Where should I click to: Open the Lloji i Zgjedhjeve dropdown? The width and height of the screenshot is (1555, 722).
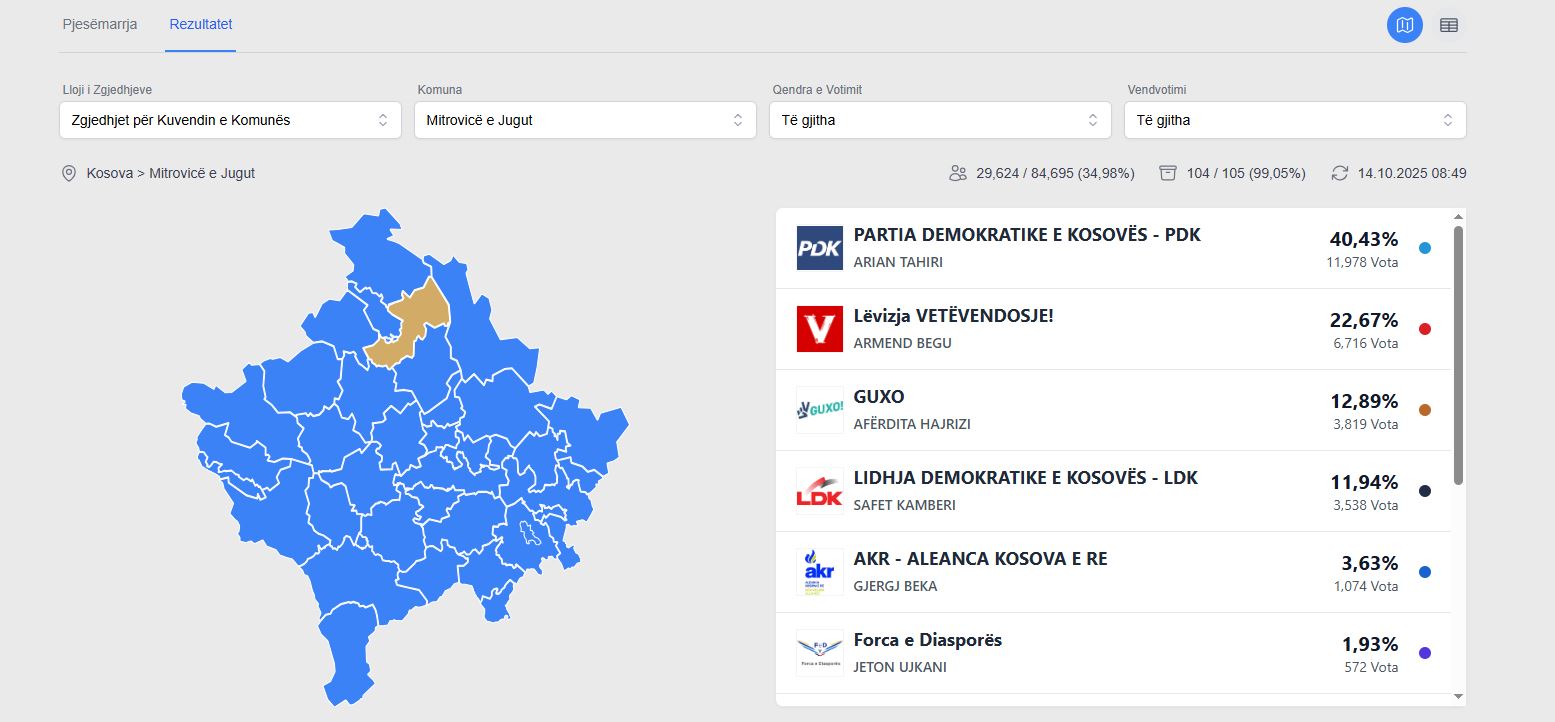(x=230, y=120)
